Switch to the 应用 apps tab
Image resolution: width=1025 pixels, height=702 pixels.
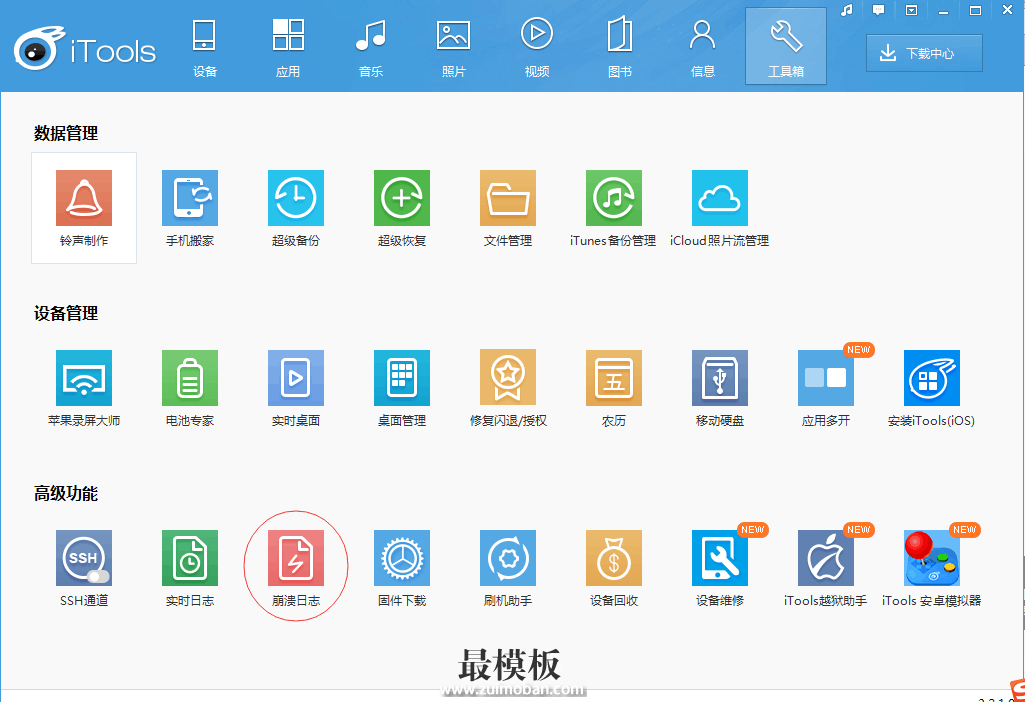click(288, 48)
